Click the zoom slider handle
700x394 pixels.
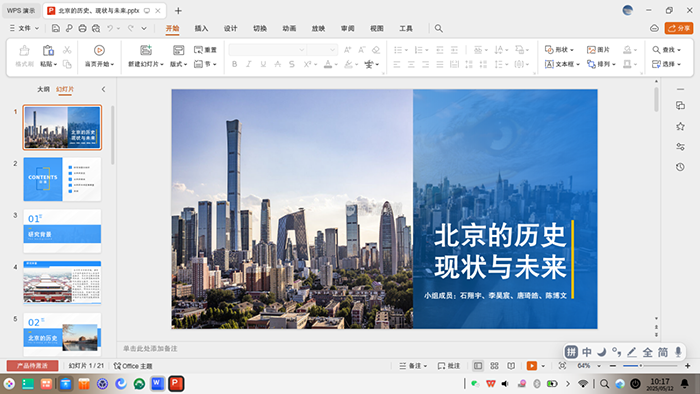click(641, 365)
